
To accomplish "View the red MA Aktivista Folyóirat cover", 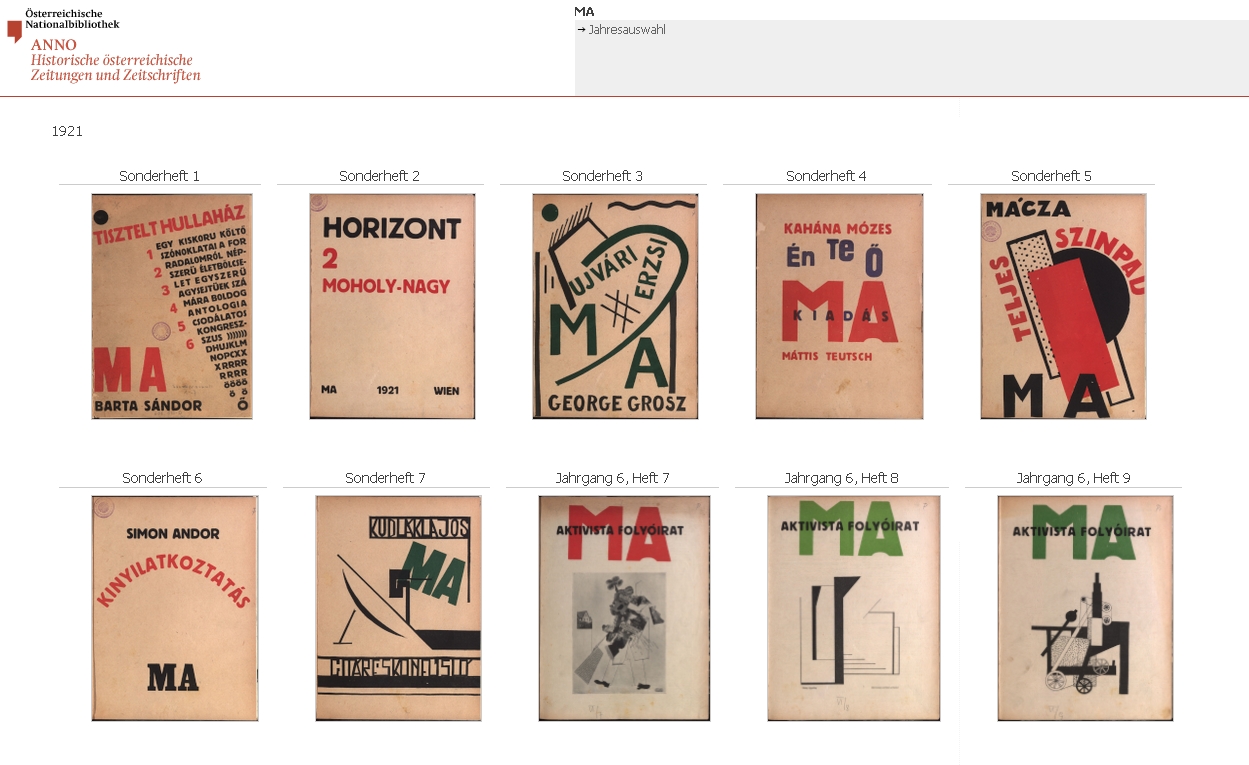I will coord(624,608).
